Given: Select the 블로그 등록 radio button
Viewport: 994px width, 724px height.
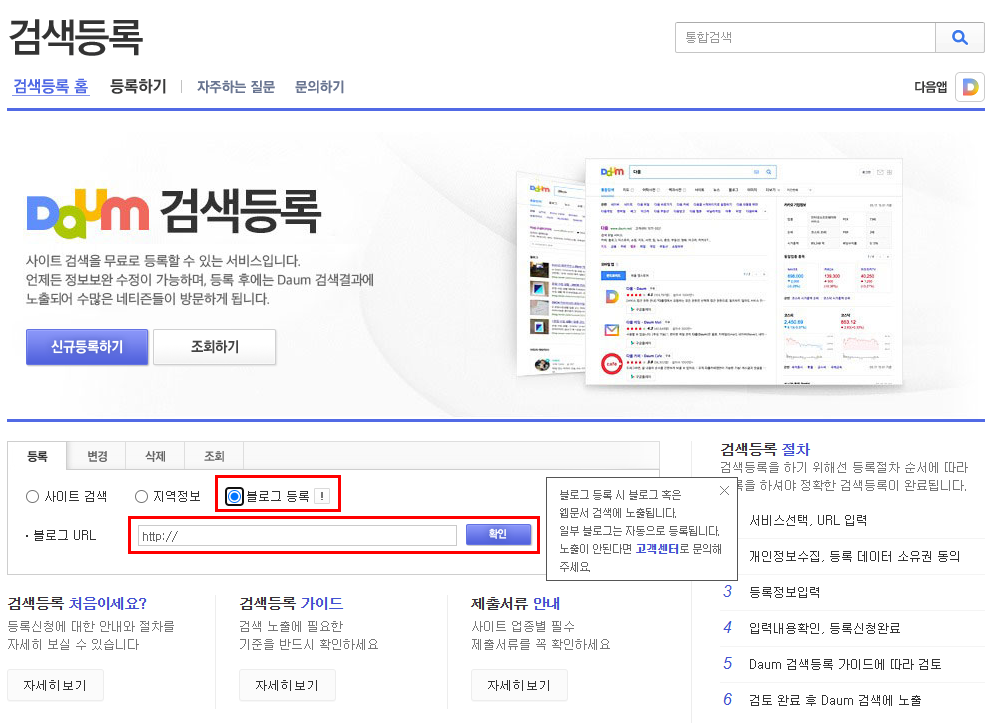Looking at the screenshot, I should point(235,496).
